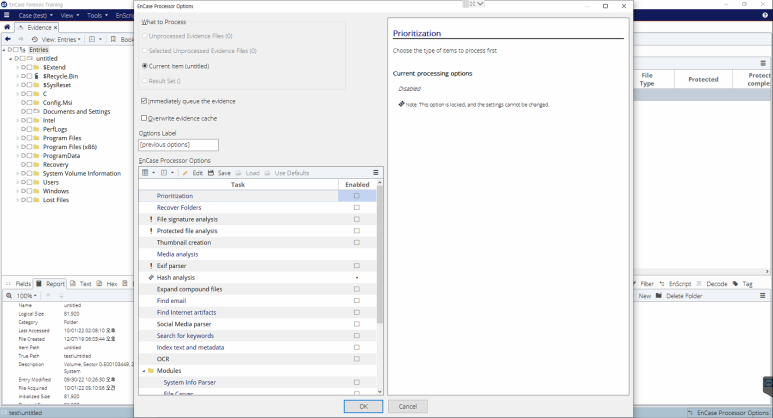Click the Edit pencil icon in processor toolbar
Screen dimensions: 773x418
coord(185,173)
